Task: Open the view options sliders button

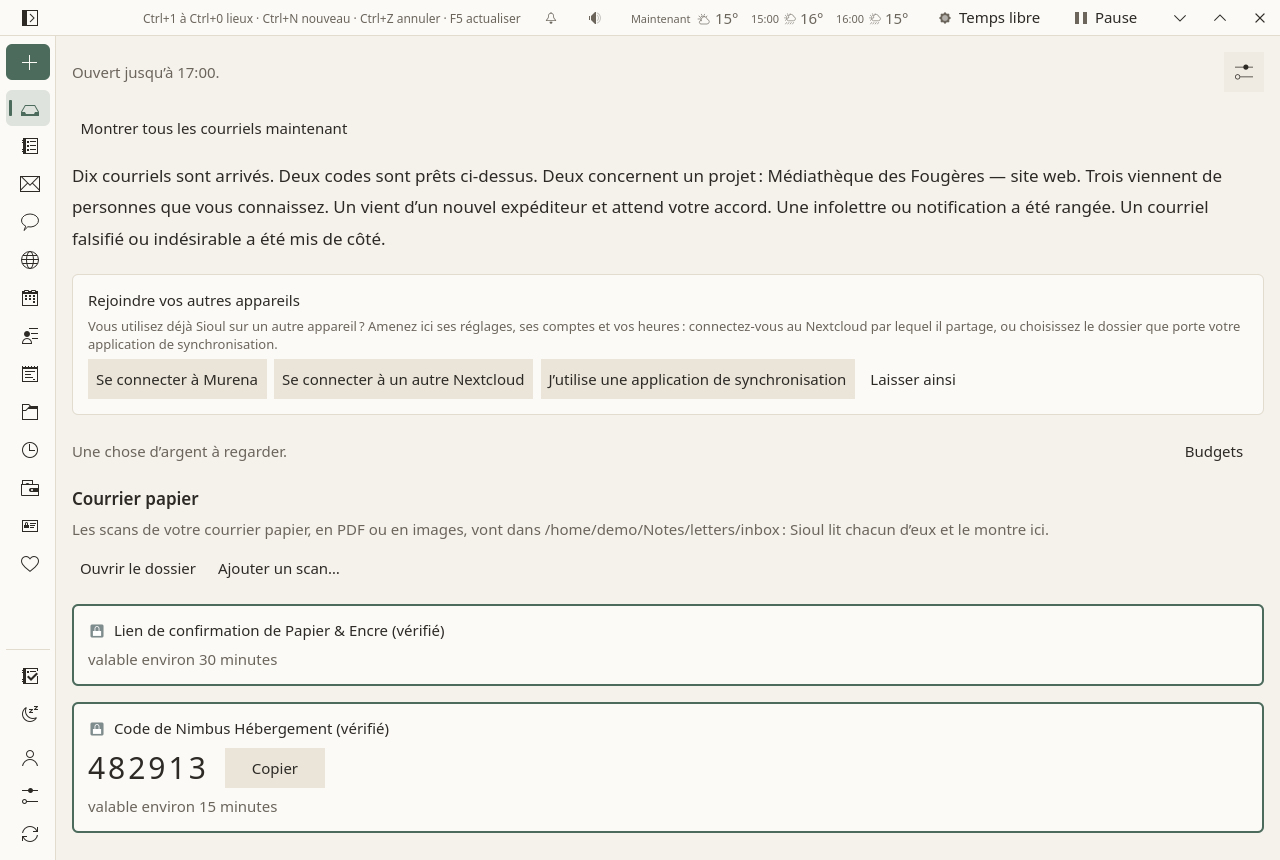Action: point(1244,72)
